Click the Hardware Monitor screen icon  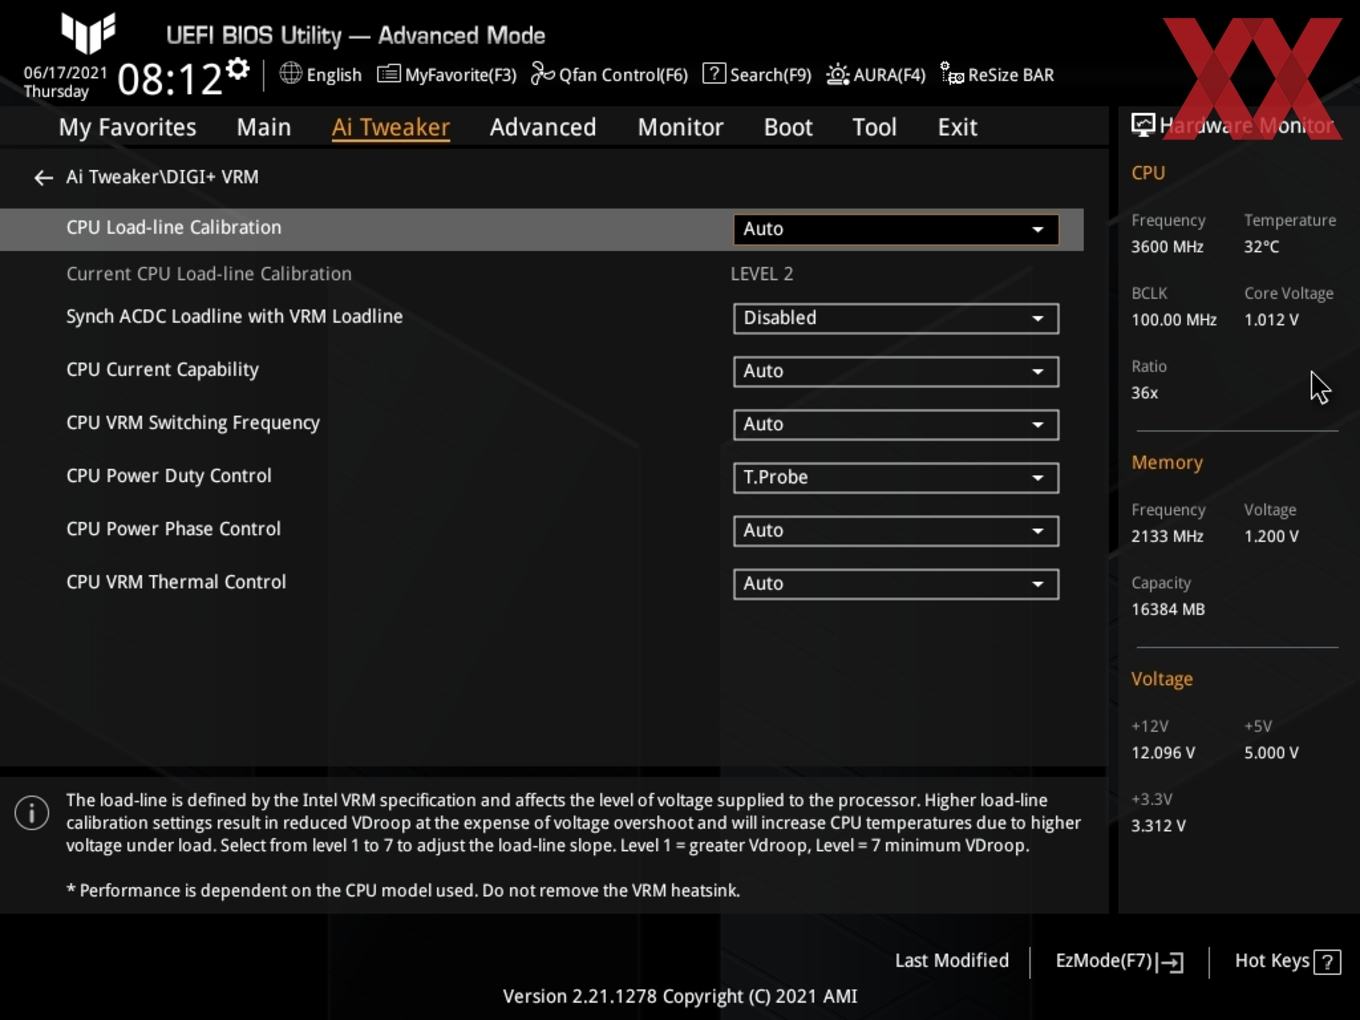point(1142,124)
